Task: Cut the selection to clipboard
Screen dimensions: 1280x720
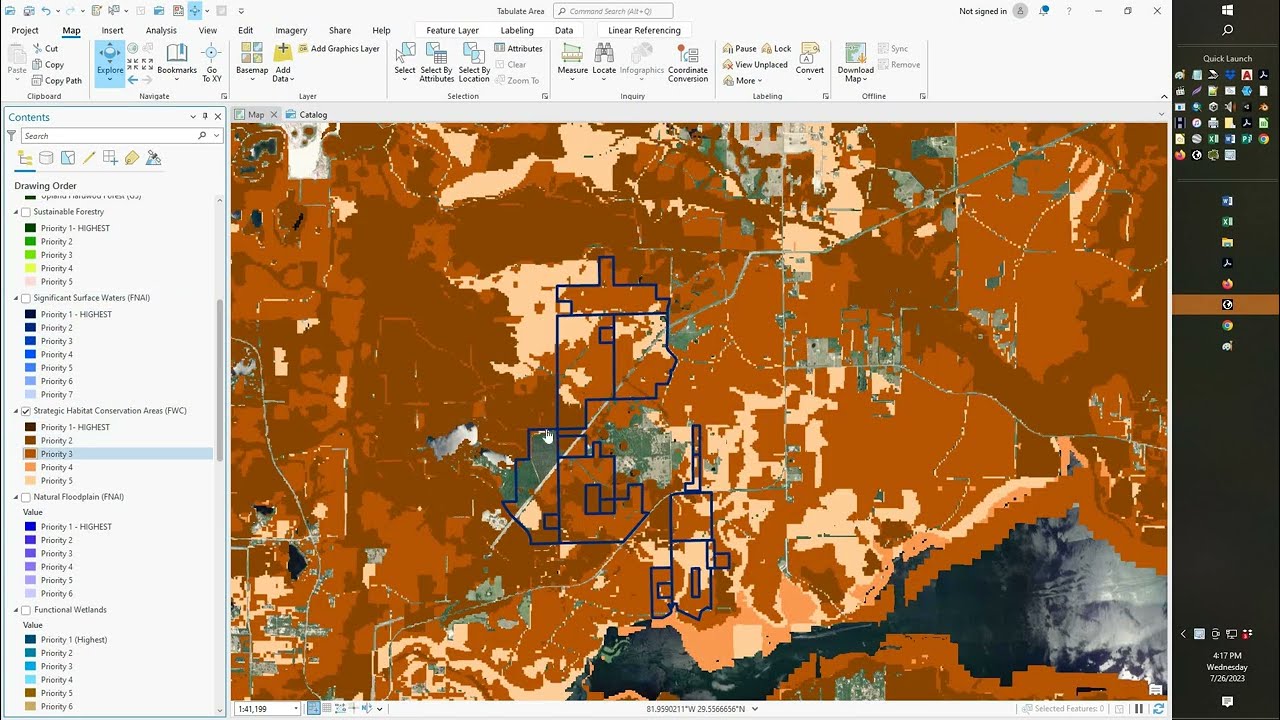Action: pyautogui.click(x=45, y=48)
